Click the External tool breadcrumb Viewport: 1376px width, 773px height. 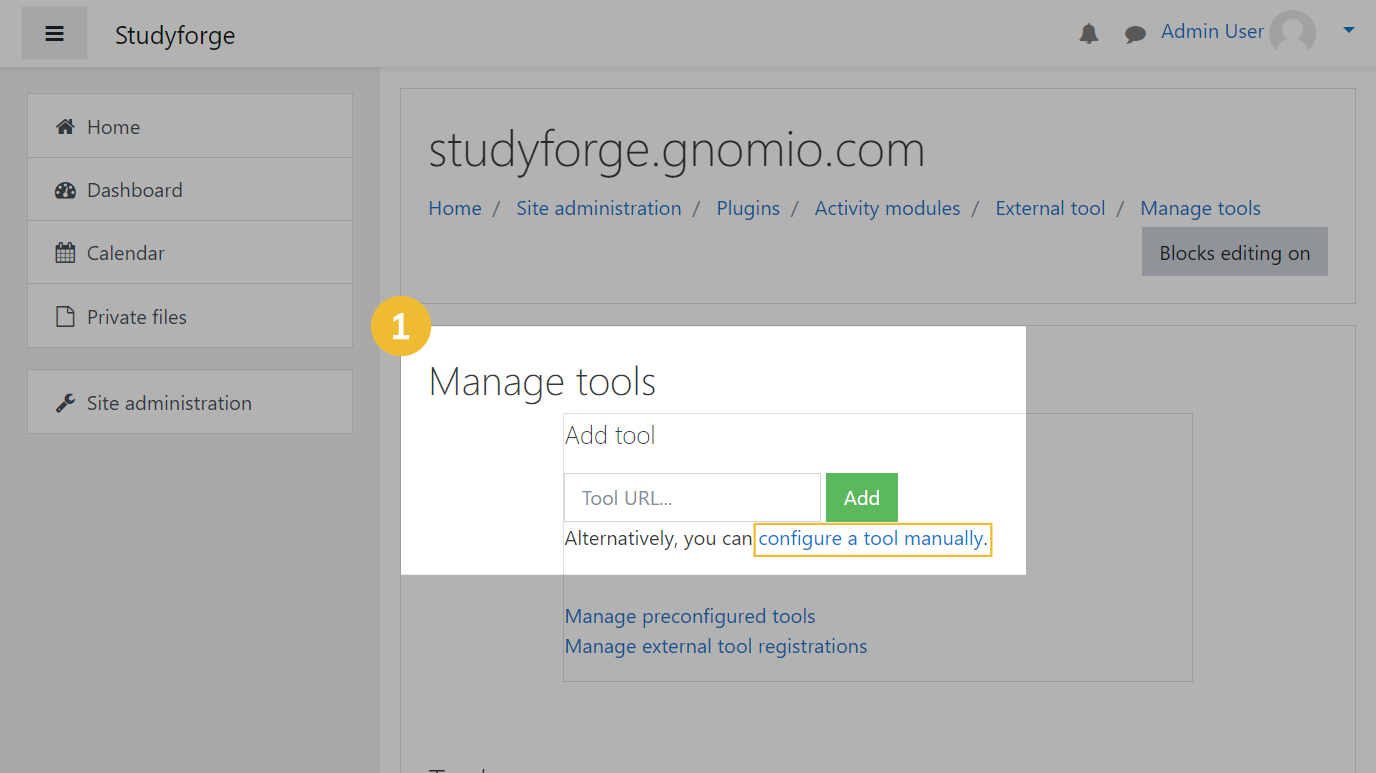[x=1050, y=208]
